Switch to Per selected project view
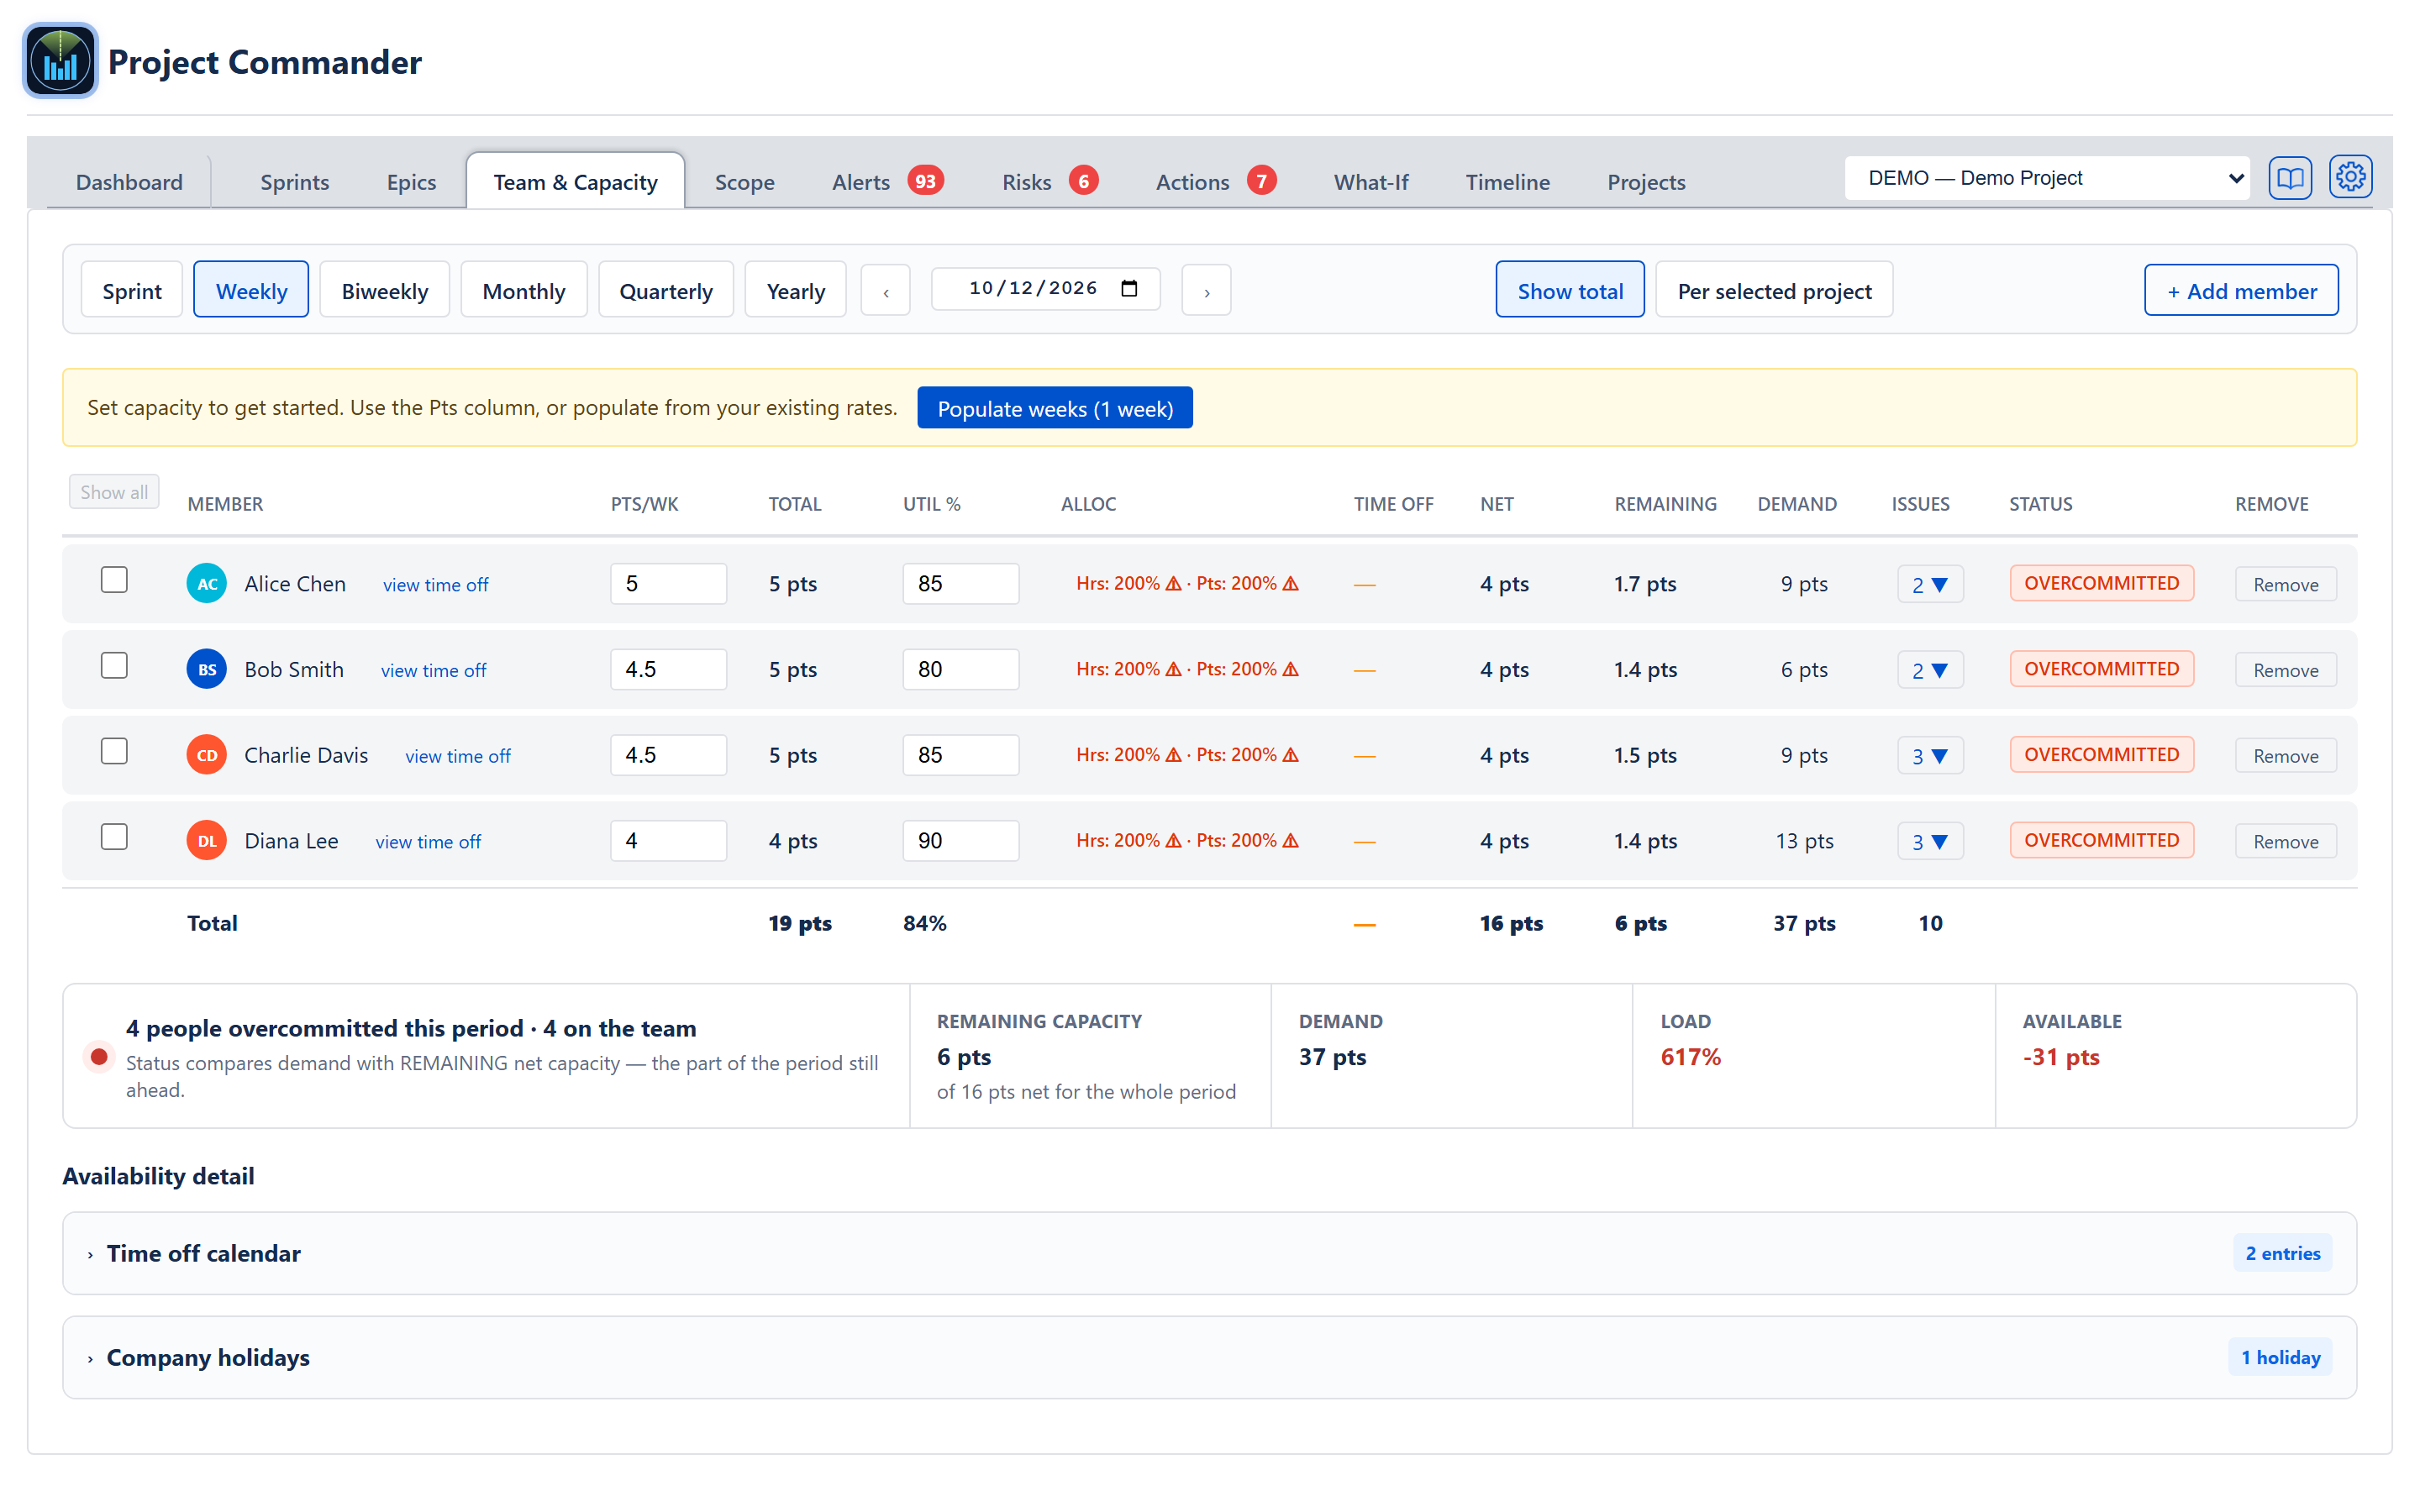This screenshot has height=1512, width=2420. point(1774,290)
